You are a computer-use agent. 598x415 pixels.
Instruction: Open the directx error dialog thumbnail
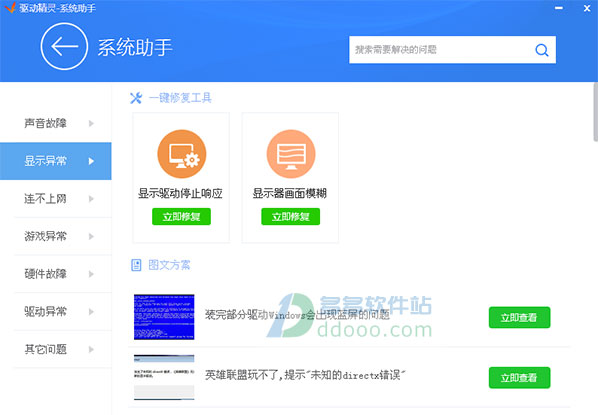pos(164,377)
